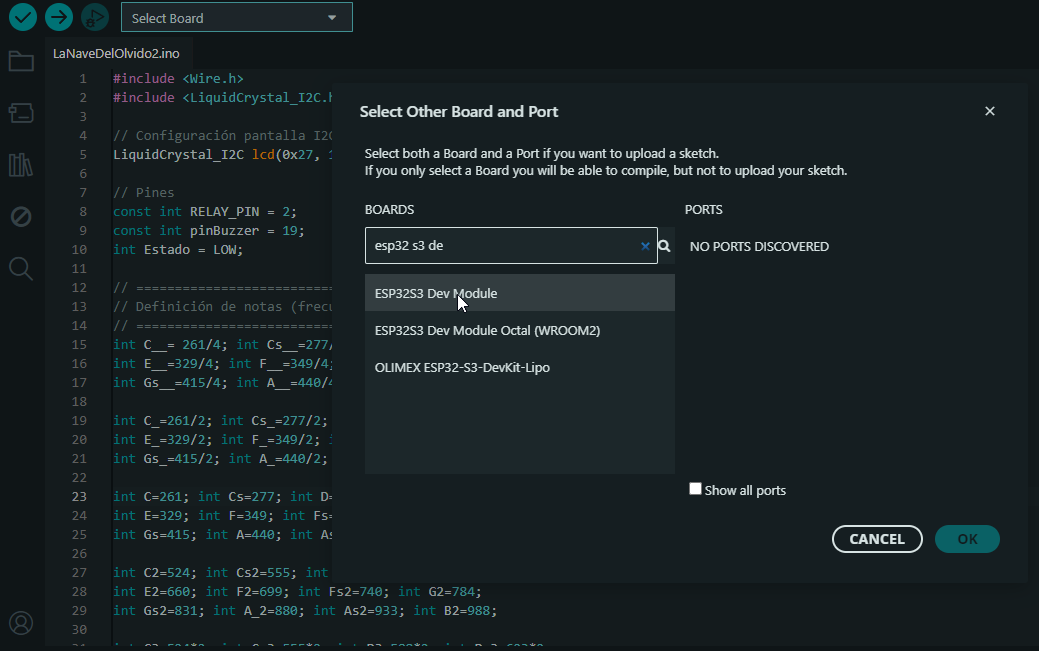Image resolution: width=1039 pixels, height=651 pixels.
Task: Open the Select Board dropdown
Action: [x=237, y=18]
